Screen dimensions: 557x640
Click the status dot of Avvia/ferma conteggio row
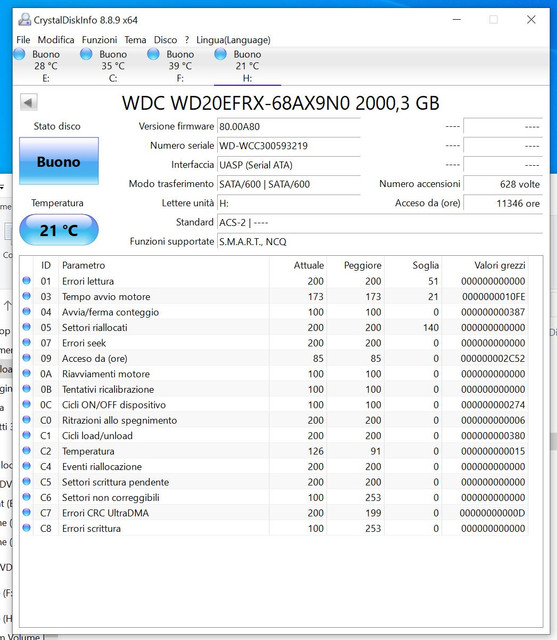click(x=27, y=311)
